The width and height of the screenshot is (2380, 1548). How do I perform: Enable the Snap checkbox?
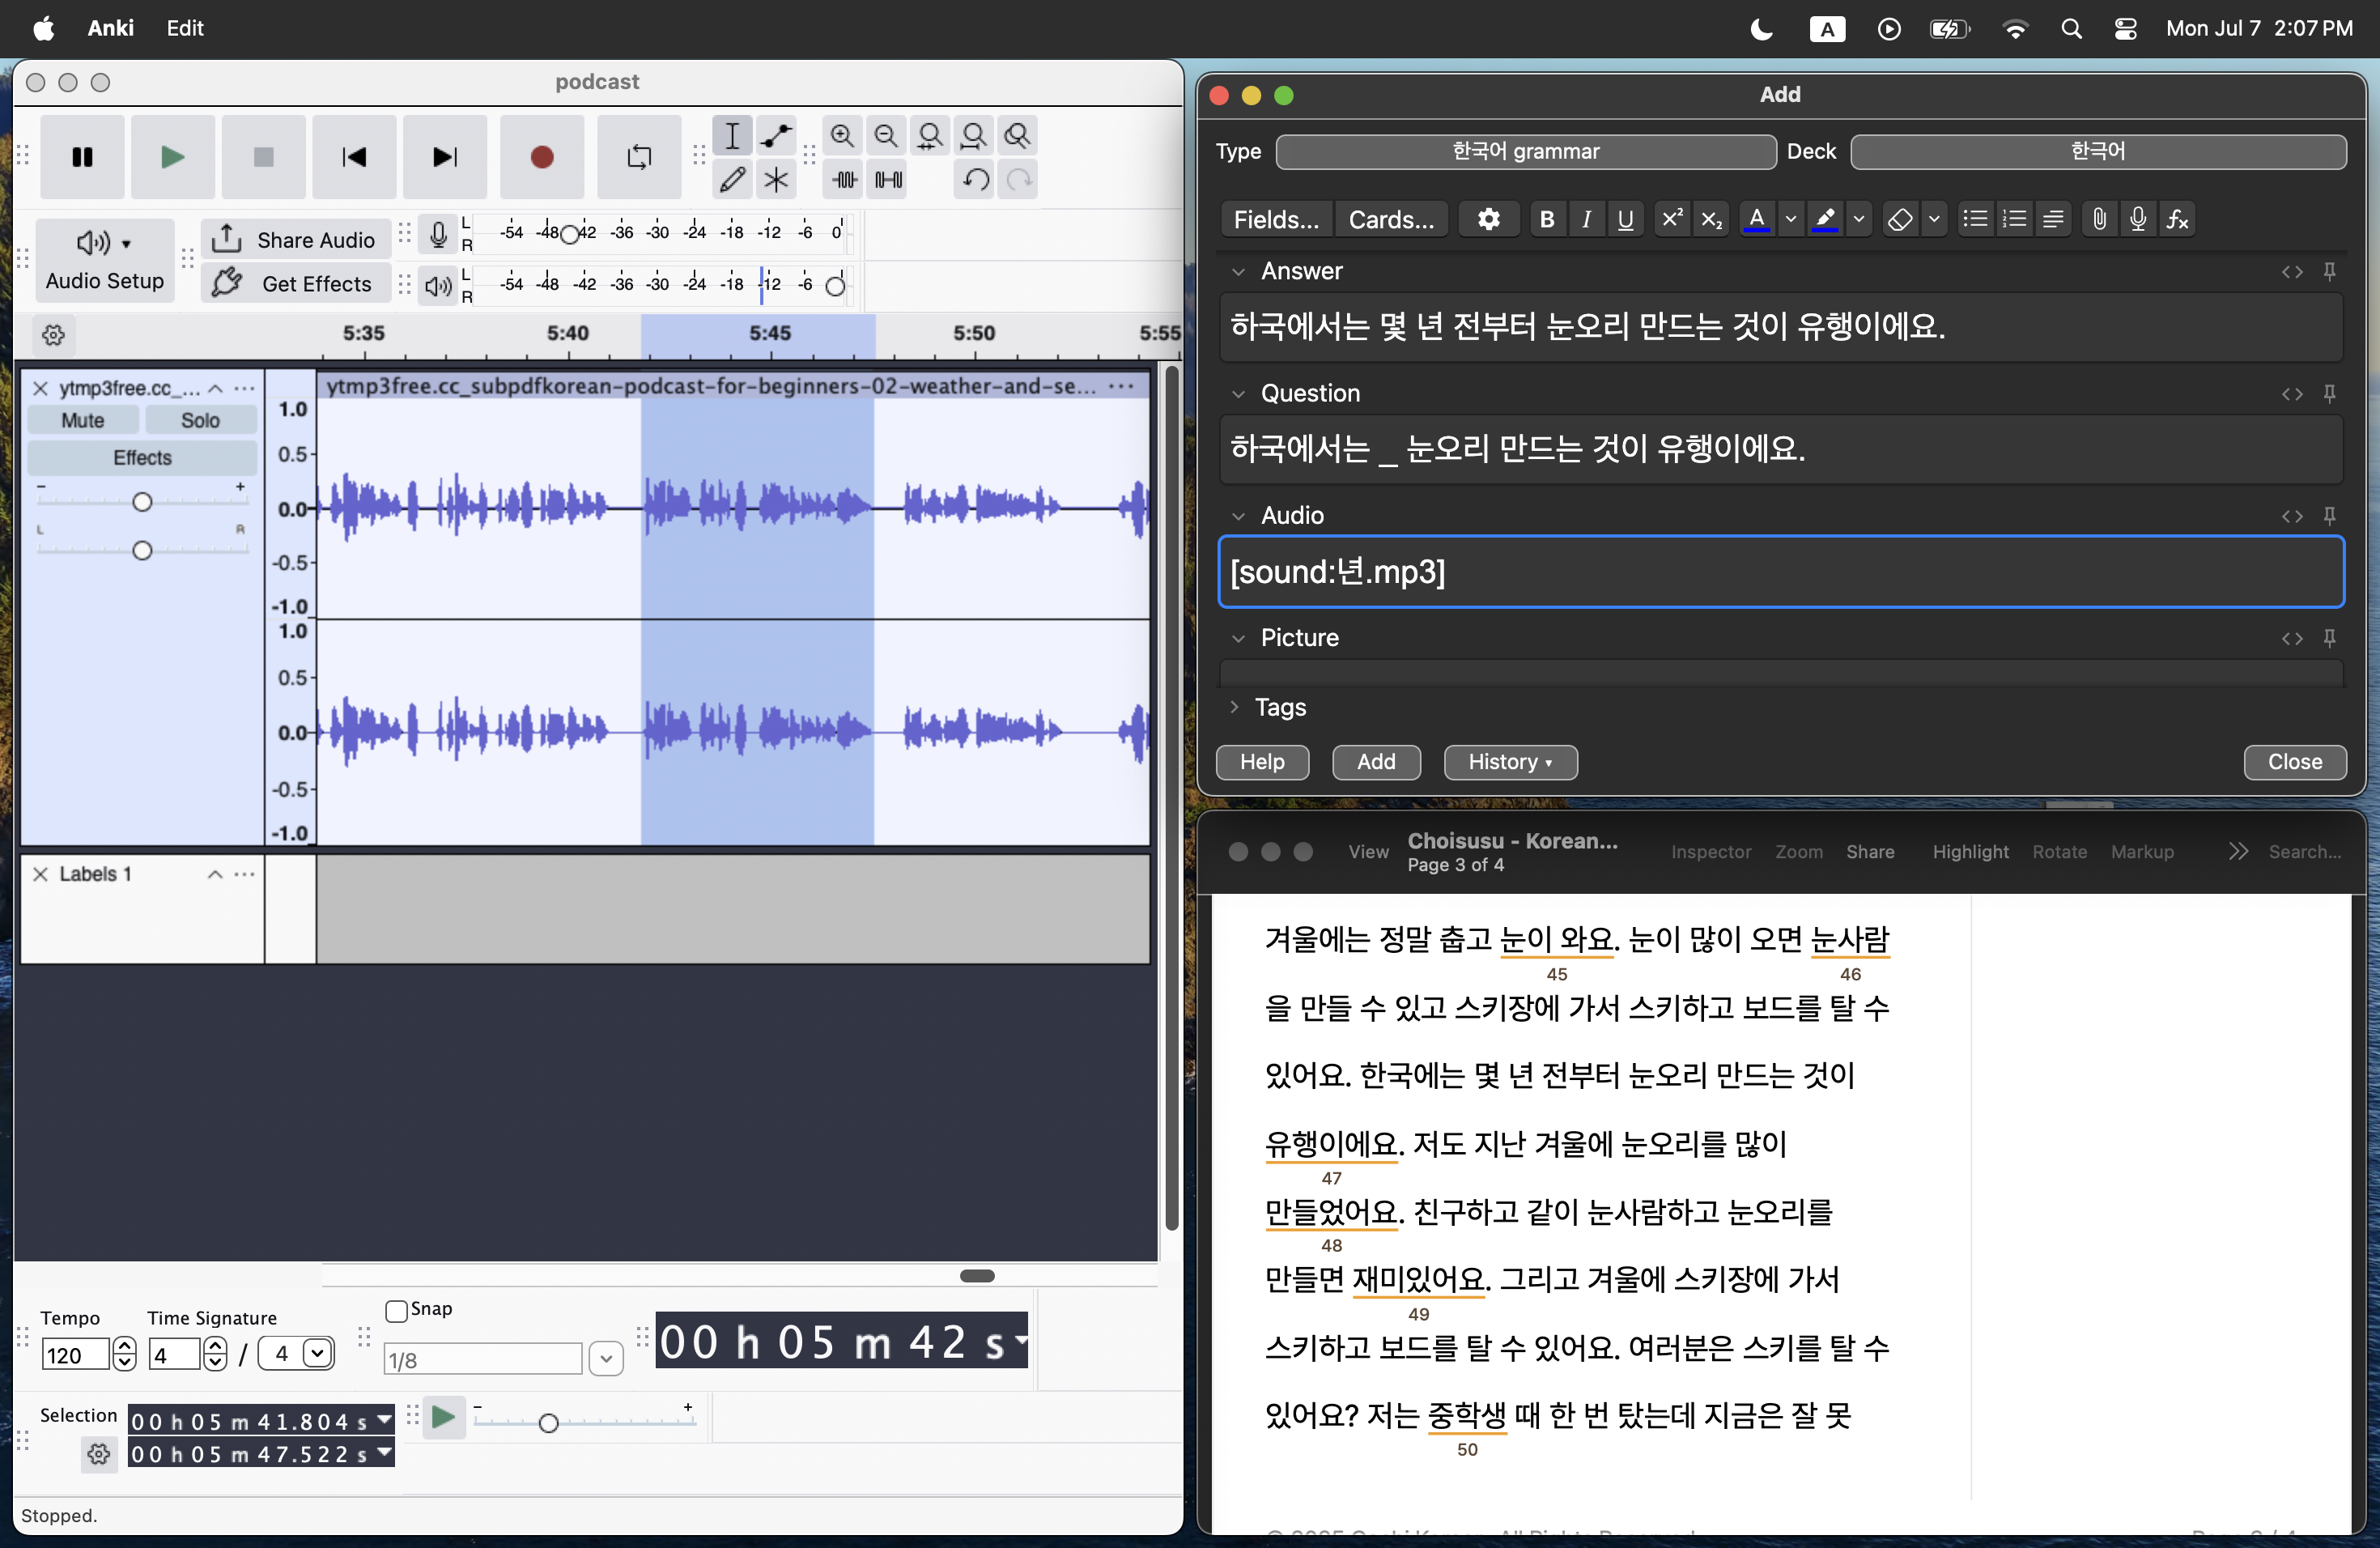tap(396, 1310)
